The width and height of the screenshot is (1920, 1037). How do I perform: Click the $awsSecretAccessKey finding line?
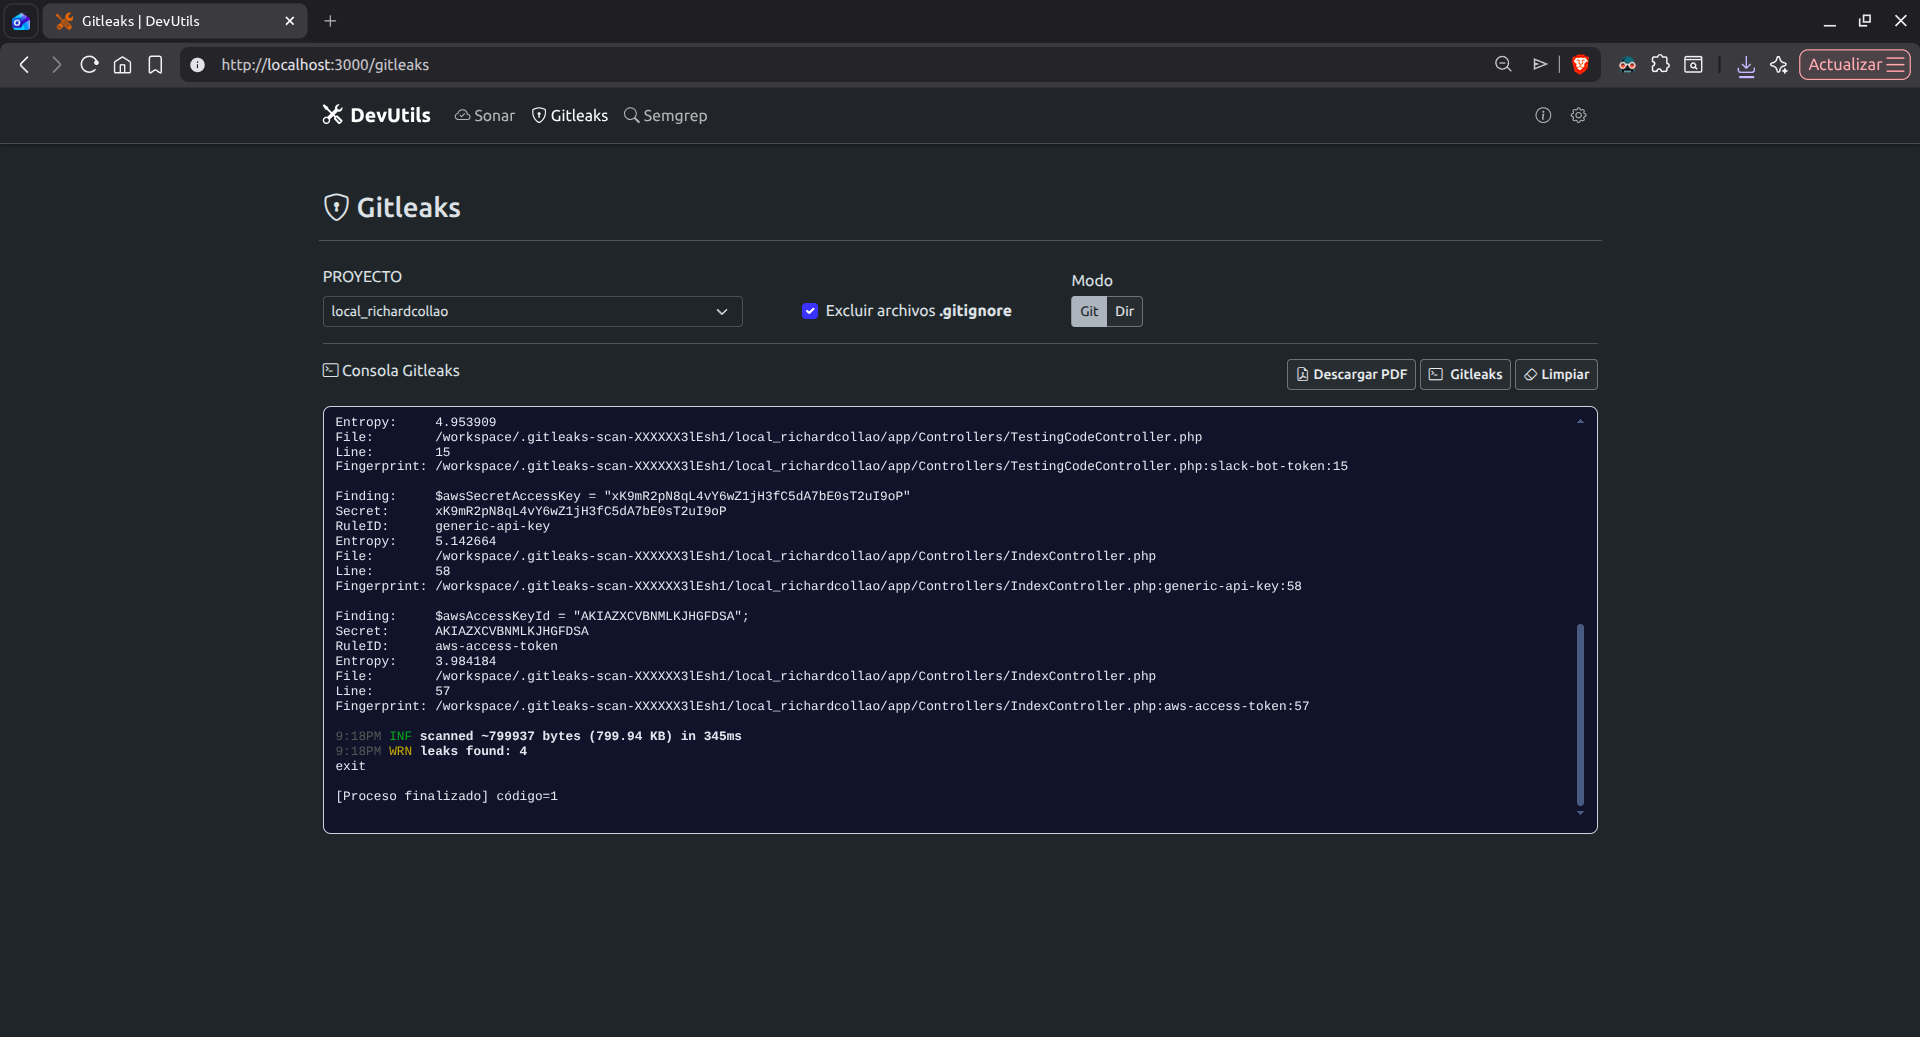click(622, 497)
